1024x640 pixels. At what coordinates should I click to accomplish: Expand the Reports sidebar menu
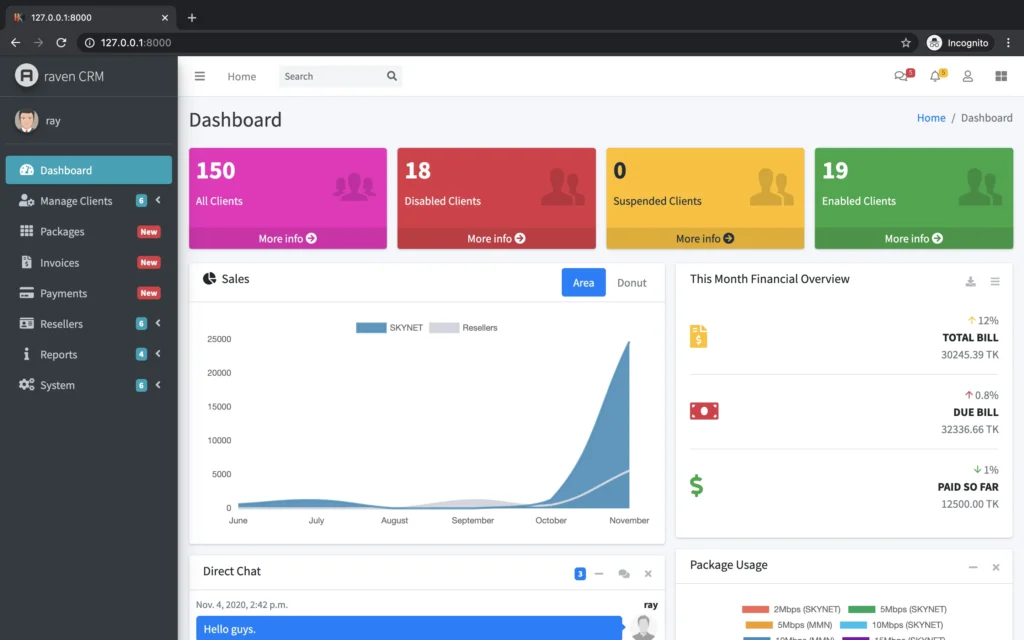click(x=89, y=354)
